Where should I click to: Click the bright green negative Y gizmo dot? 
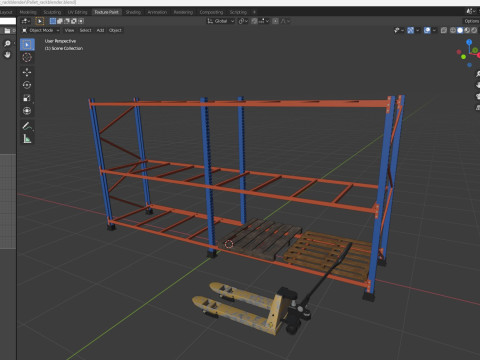pos(463,57)
